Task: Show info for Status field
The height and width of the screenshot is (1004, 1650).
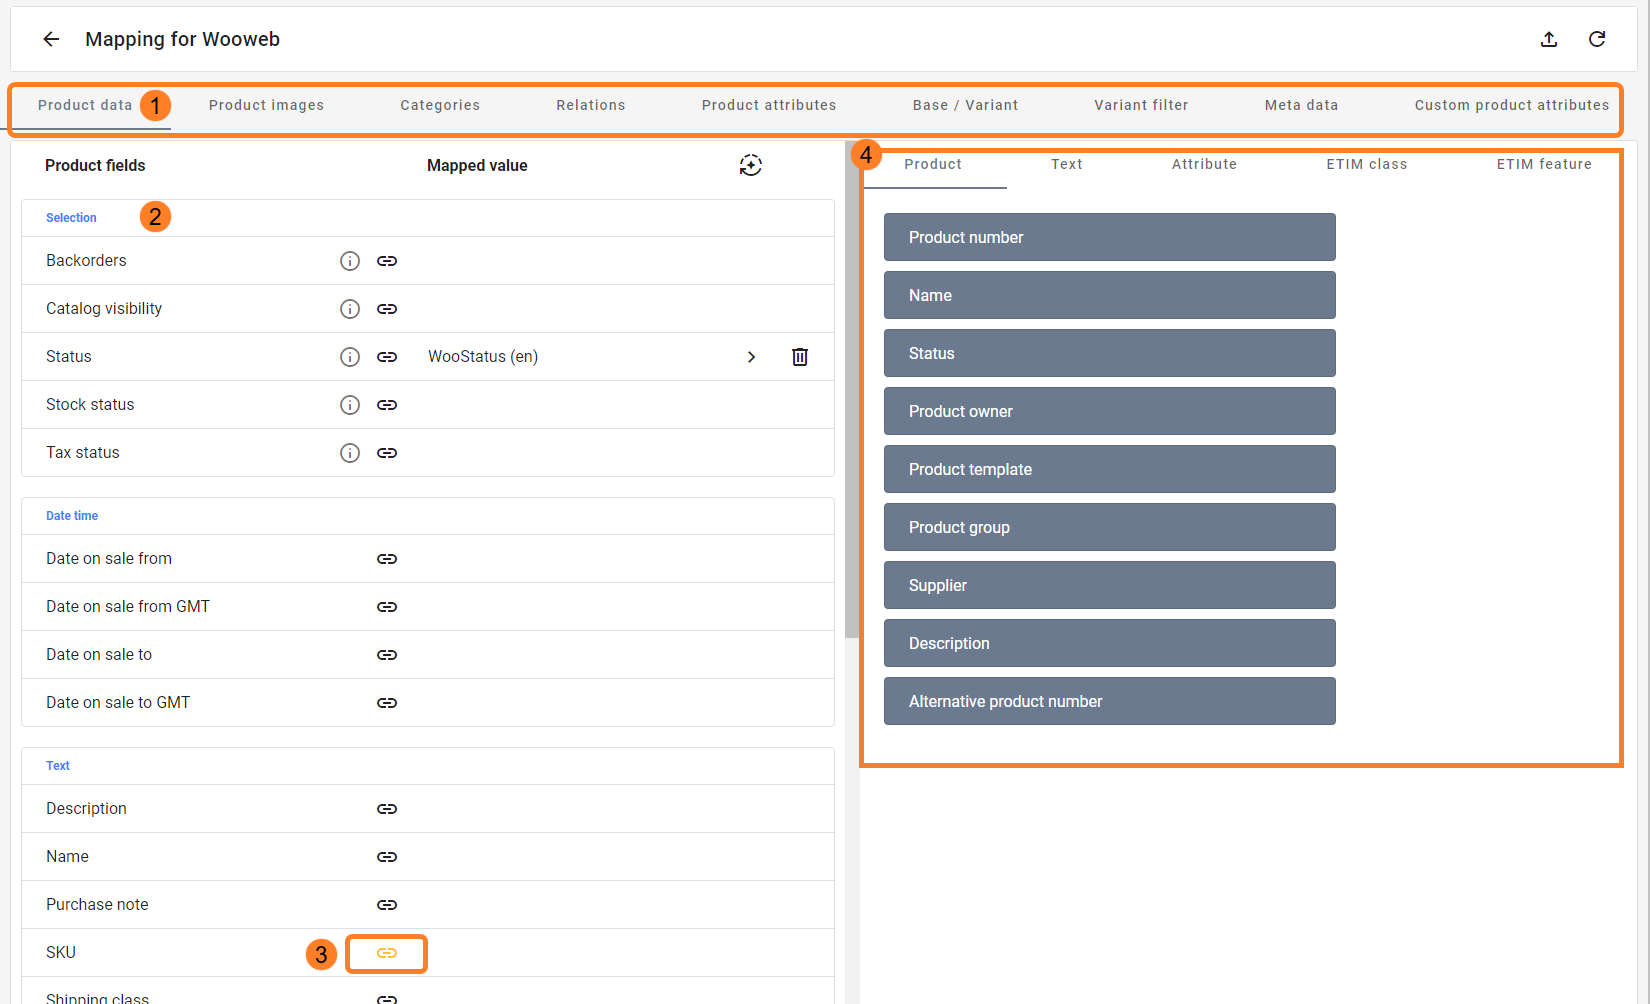Action: (x=350, y=357)
